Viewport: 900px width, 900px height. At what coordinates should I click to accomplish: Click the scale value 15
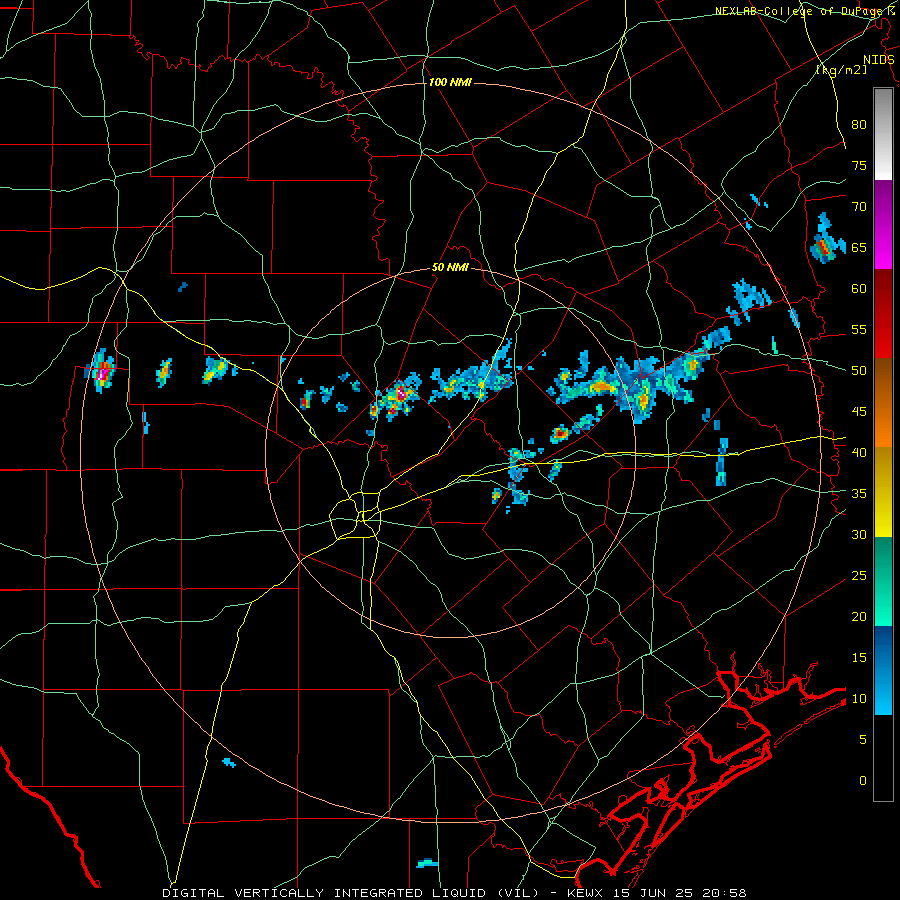click(859, 657)
